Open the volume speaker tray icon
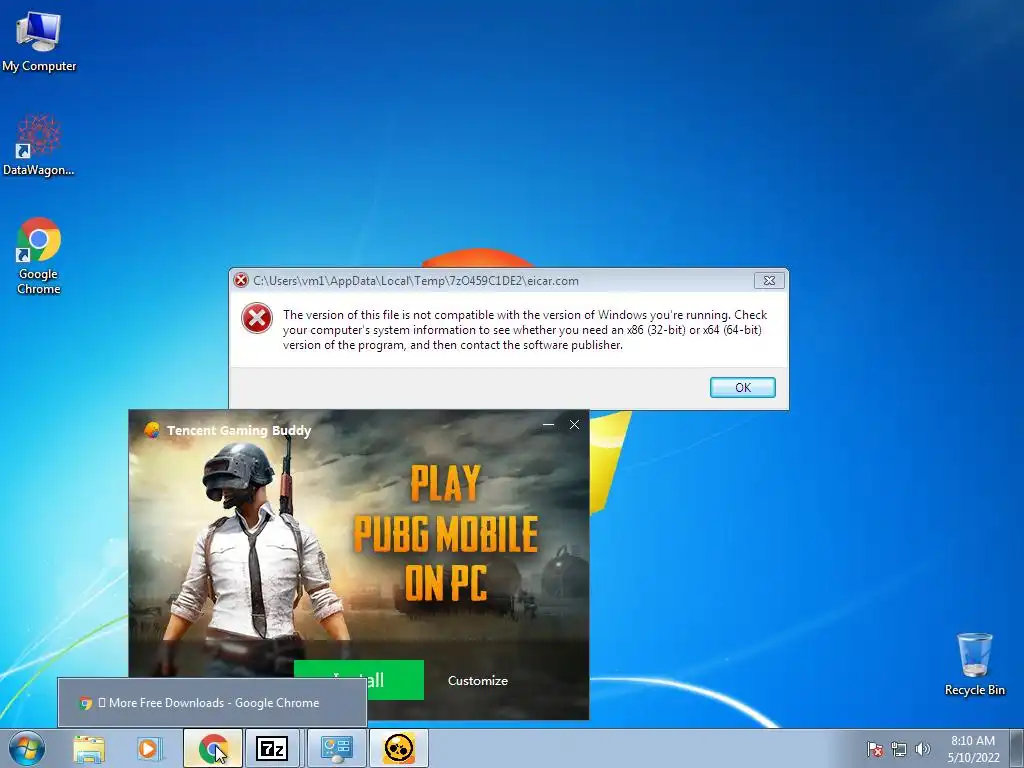1024x768 pixels. pos(923,749)
